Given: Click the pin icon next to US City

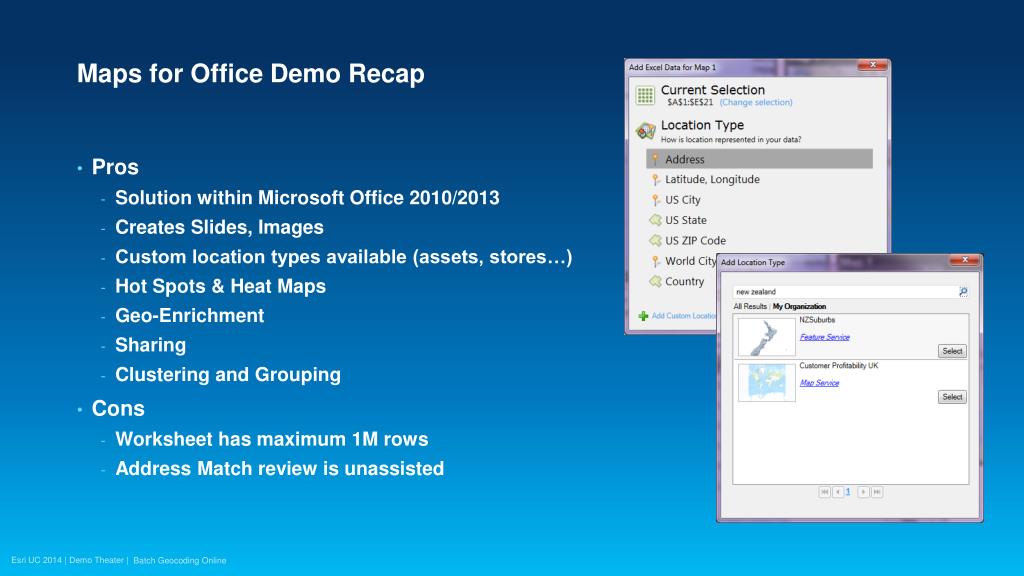Looking at the screenshot, I should coord(656,200).
